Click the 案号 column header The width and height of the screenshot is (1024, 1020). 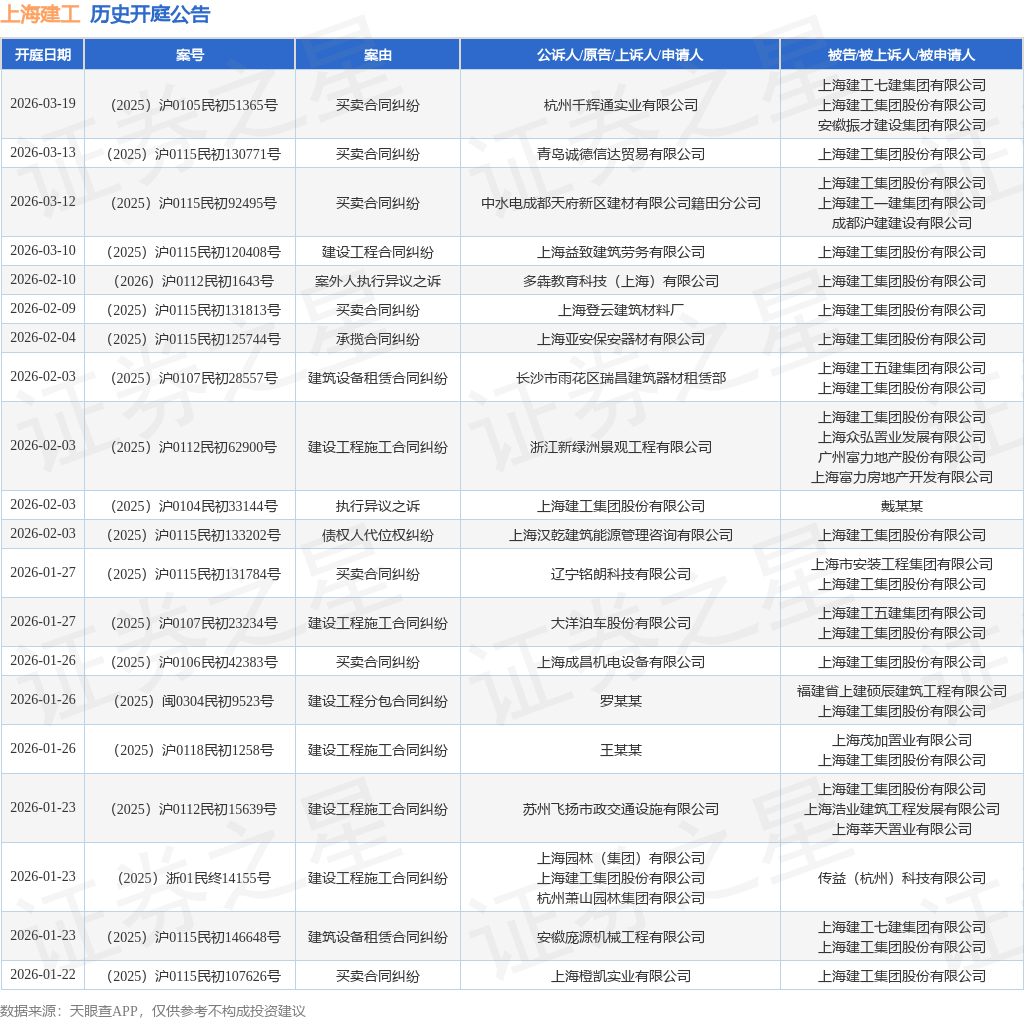[x=190, y=55]
